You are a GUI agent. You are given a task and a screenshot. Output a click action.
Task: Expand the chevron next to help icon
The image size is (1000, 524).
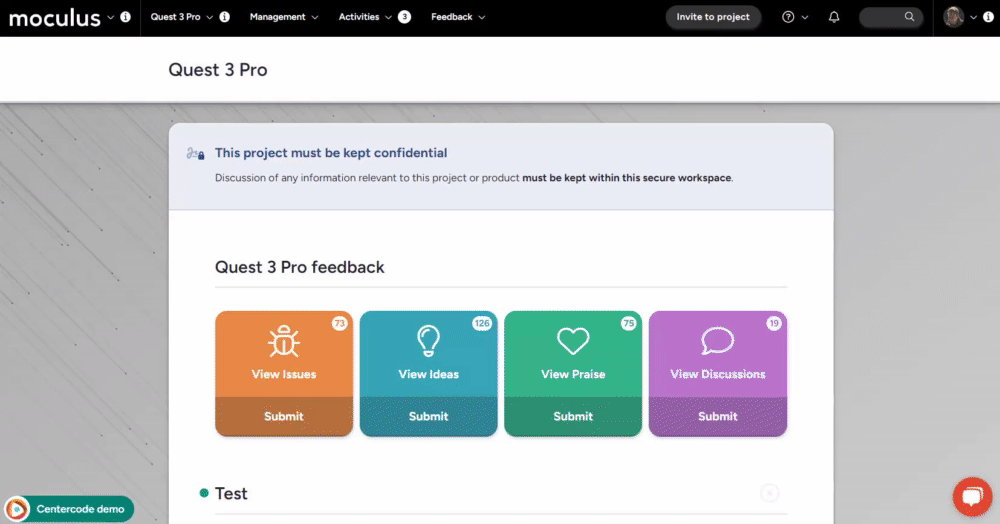pyautogui.click(x=805, y=17)
